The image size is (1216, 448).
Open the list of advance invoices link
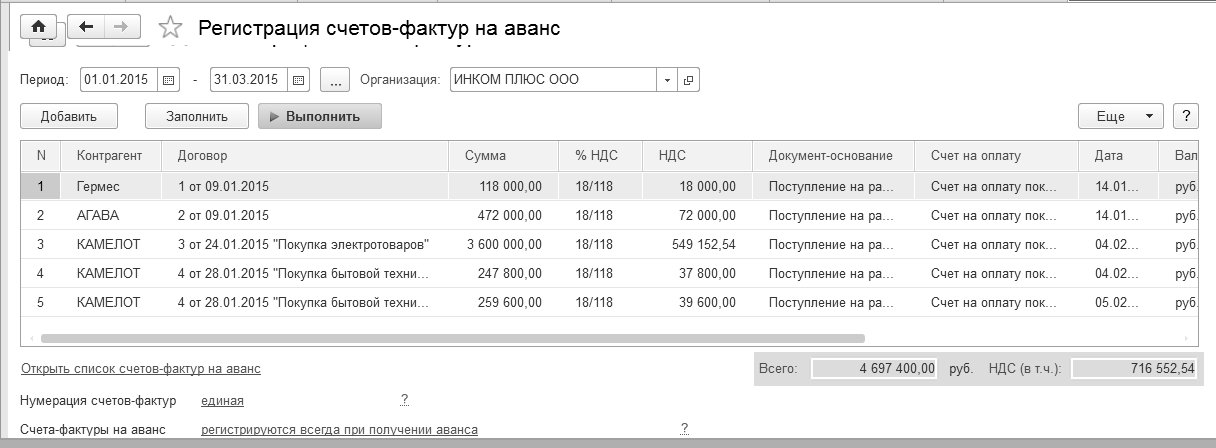141,369
